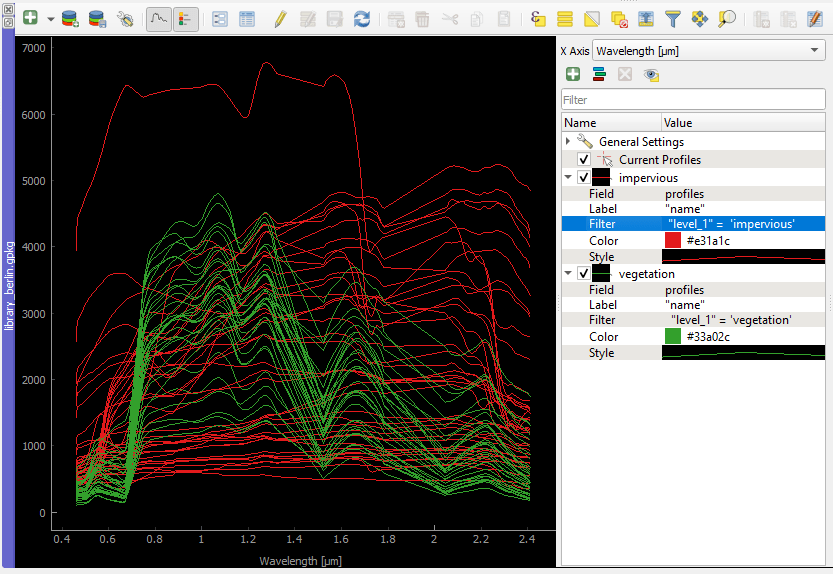
Task: Open the X Axis Wavelength dropdown
Action: click(x=708, y=50)
